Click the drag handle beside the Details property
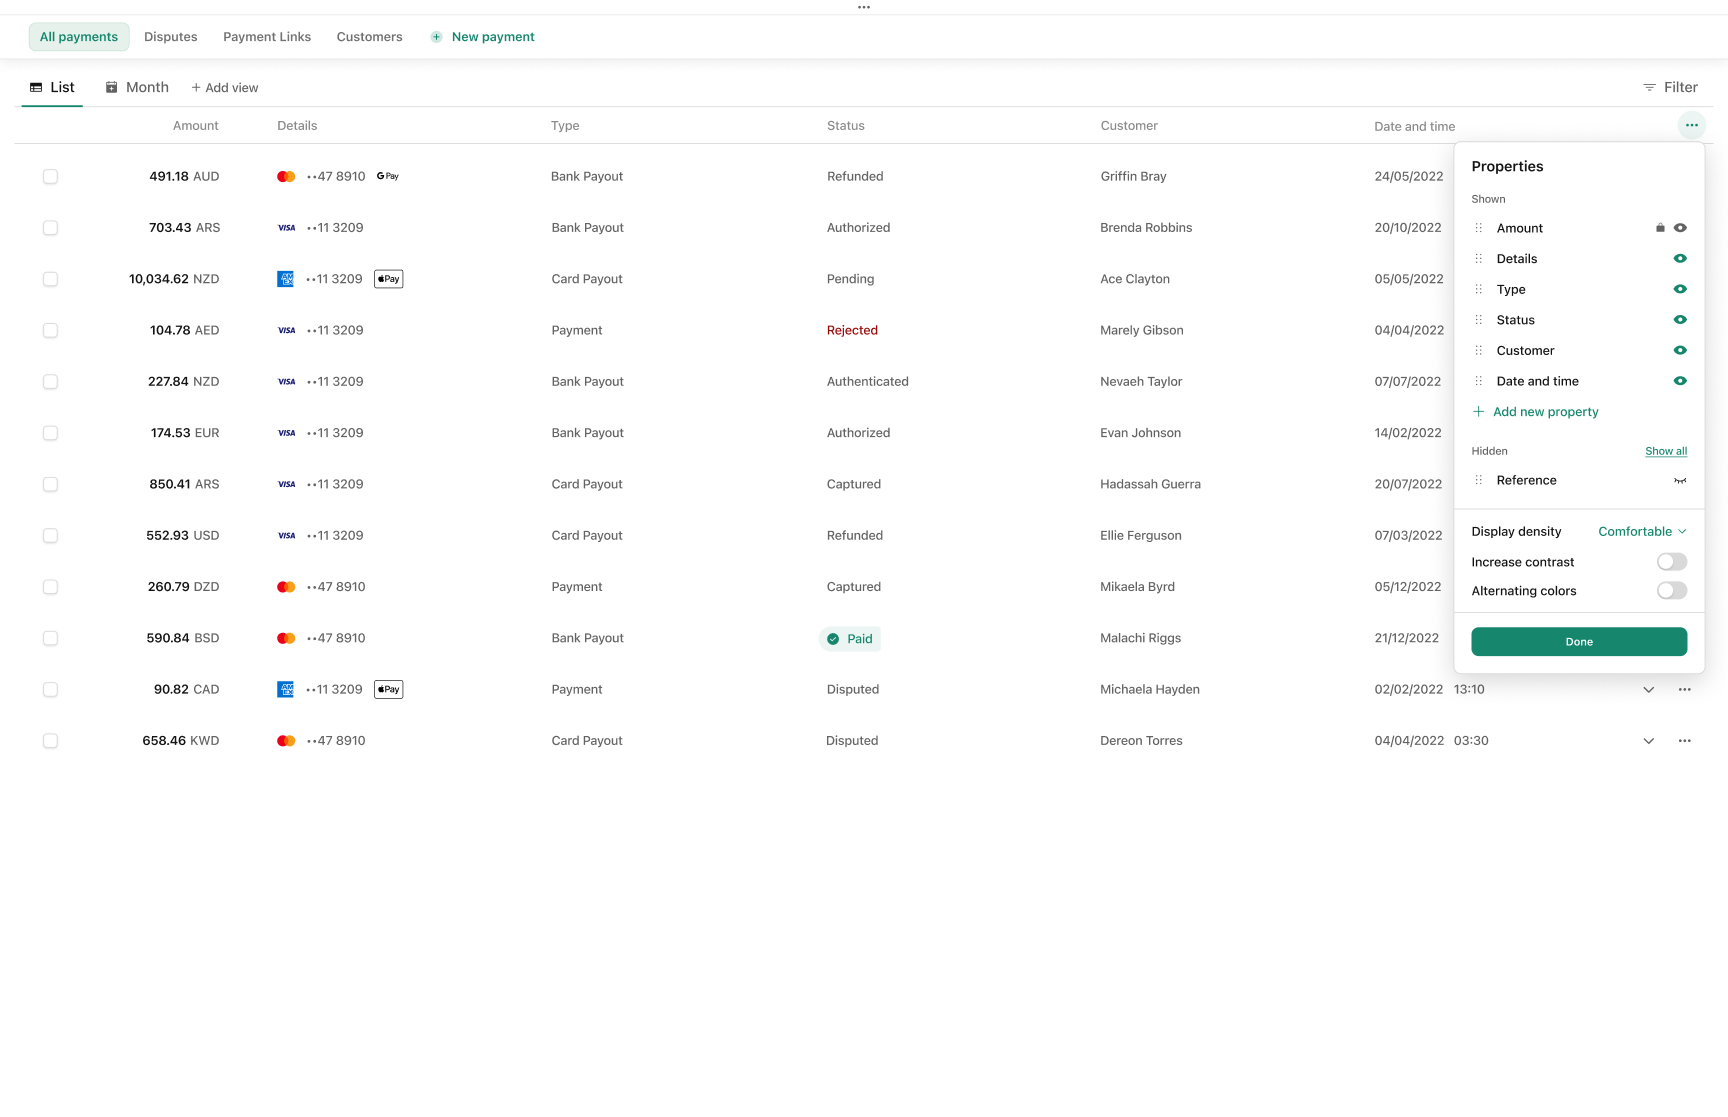1728x1117 pixels. 1479,259
